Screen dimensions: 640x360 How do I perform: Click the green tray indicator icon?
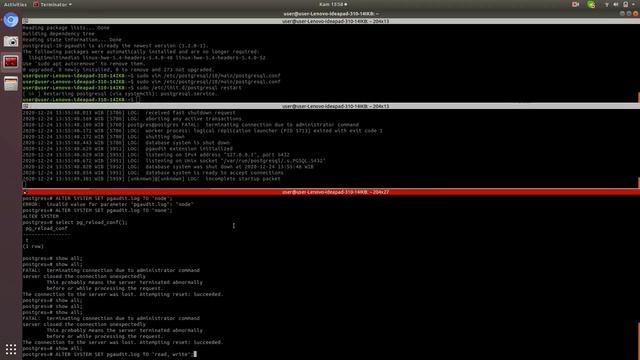[x=591, y=4]
